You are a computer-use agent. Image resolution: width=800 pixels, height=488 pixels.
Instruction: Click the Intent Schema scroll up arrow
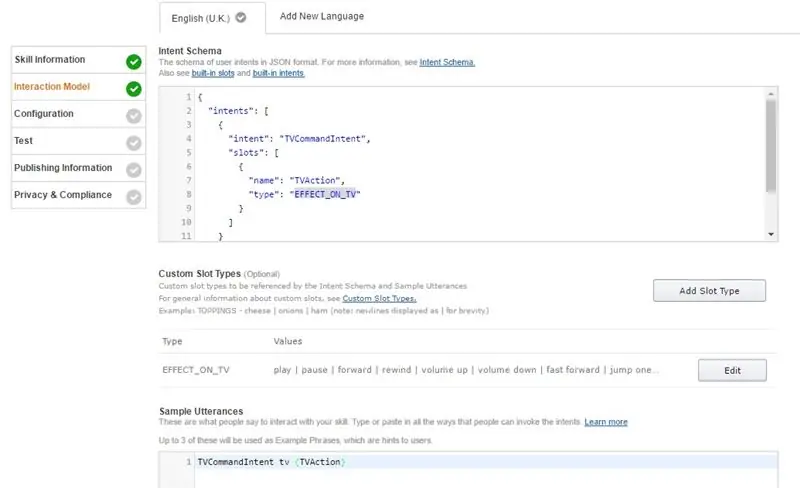[770, 94]
